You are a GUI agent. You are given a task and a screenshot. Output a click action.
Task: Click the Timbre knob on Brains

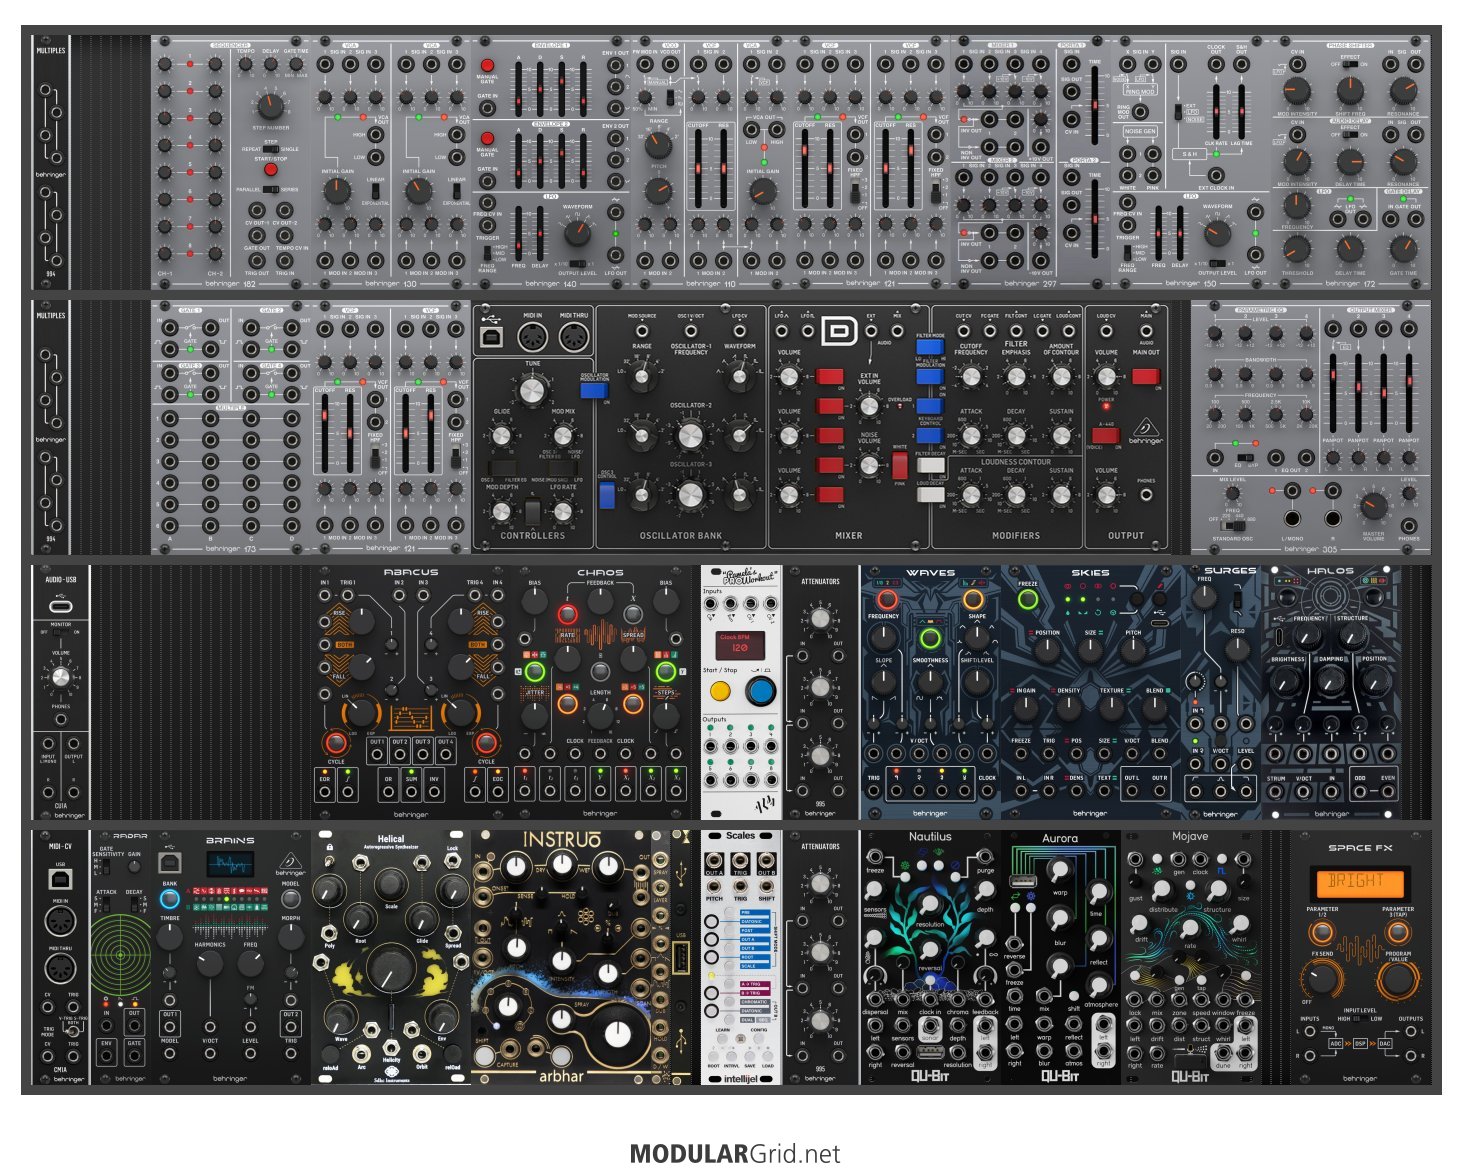click(x=170, y=937)
